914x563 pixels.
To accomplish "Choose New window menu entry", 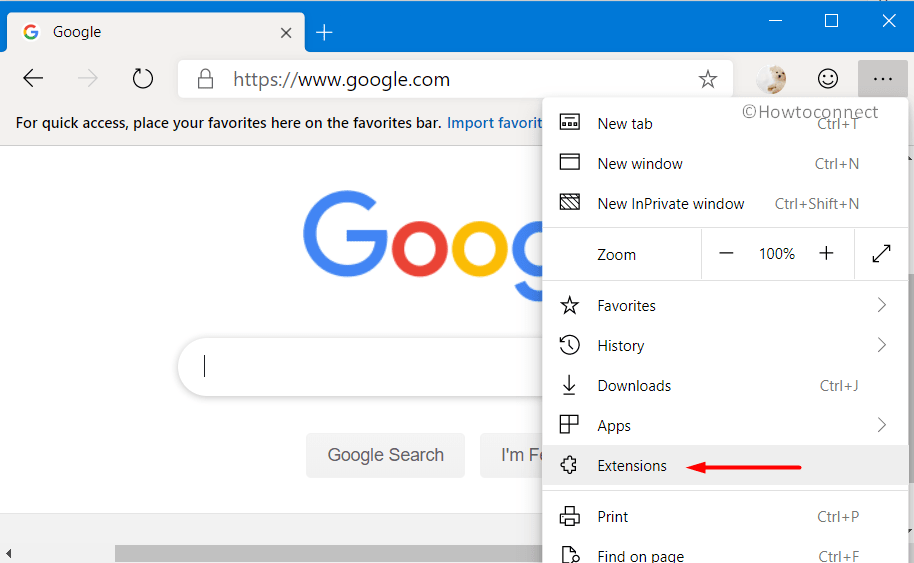I will tap(725, 164).
